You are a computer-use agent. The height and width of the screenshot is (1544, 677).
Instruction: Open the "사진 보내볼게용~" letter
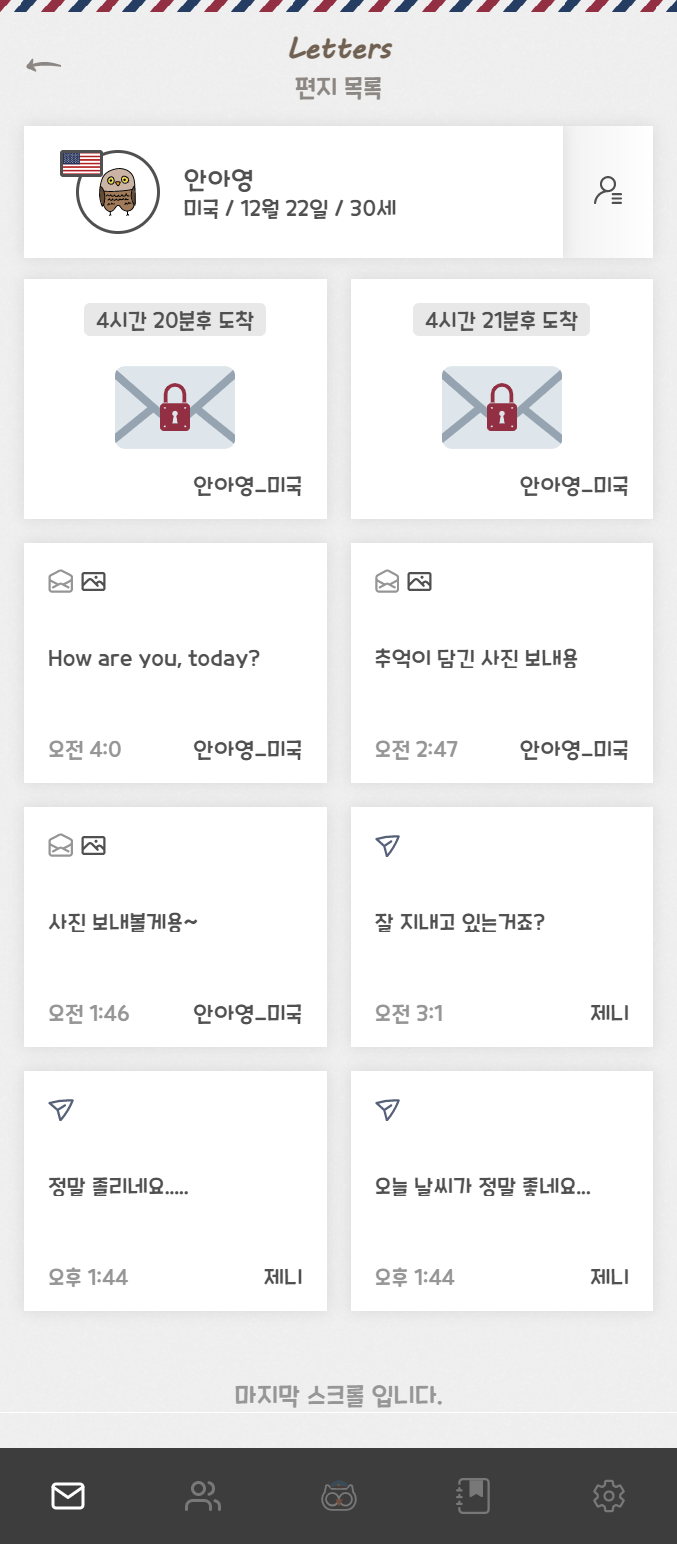coord(175,926)
